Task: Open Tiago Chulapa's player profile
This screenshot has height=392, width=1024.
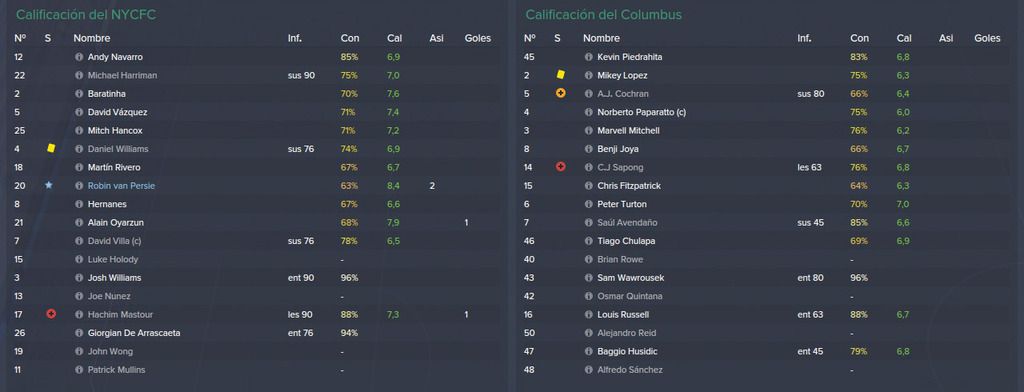Action: (626, 241)
